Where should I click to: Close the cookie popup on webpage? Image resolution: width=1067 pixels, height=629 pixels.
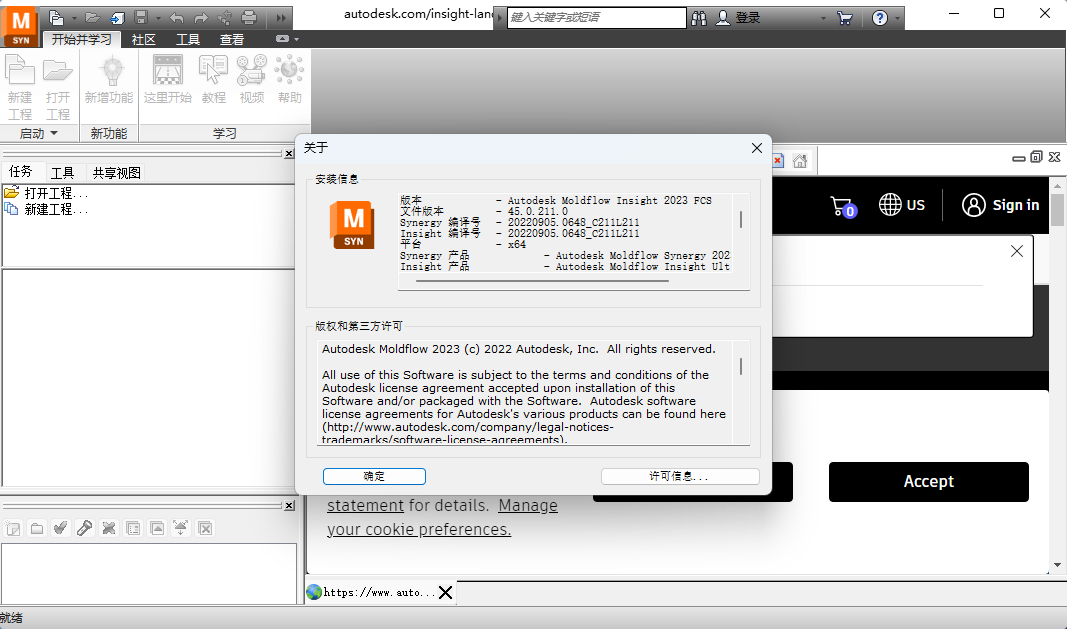[1017, 251]
